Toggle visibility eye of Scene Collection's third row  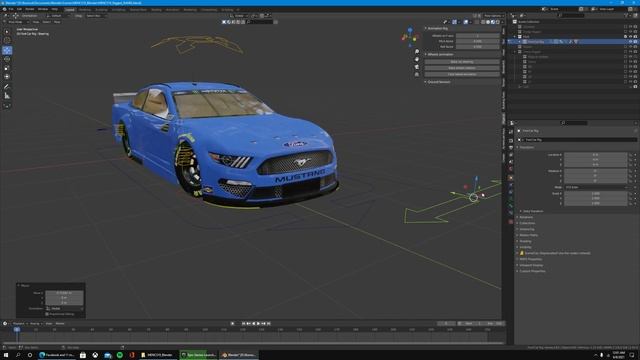click(631, 37)
